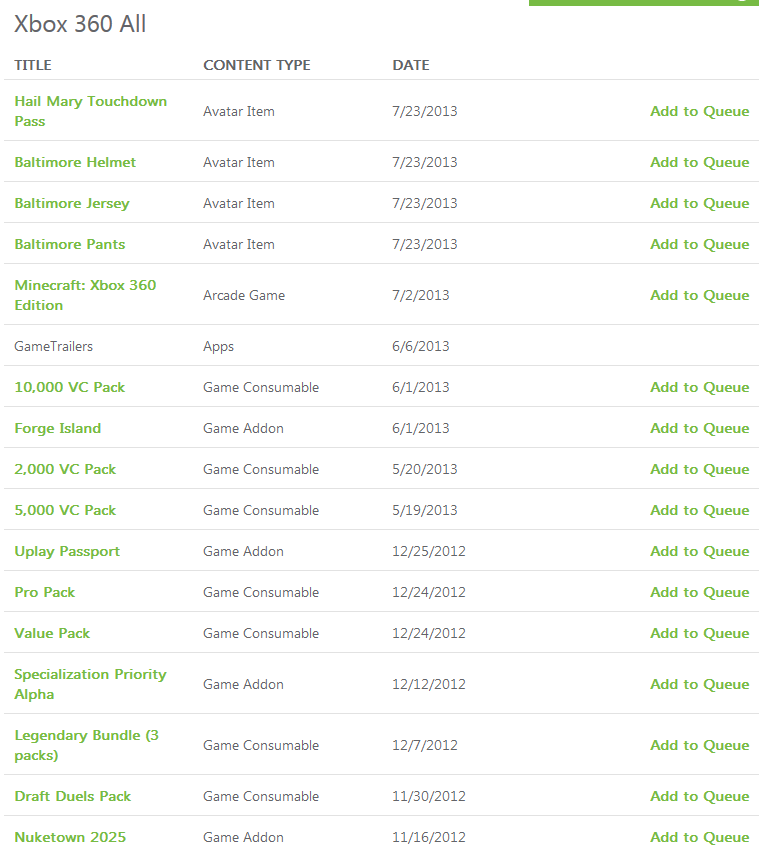Open Specialization Priority Alpha link
The width and height of the screenshot is (770, 852).
point(90,684)
